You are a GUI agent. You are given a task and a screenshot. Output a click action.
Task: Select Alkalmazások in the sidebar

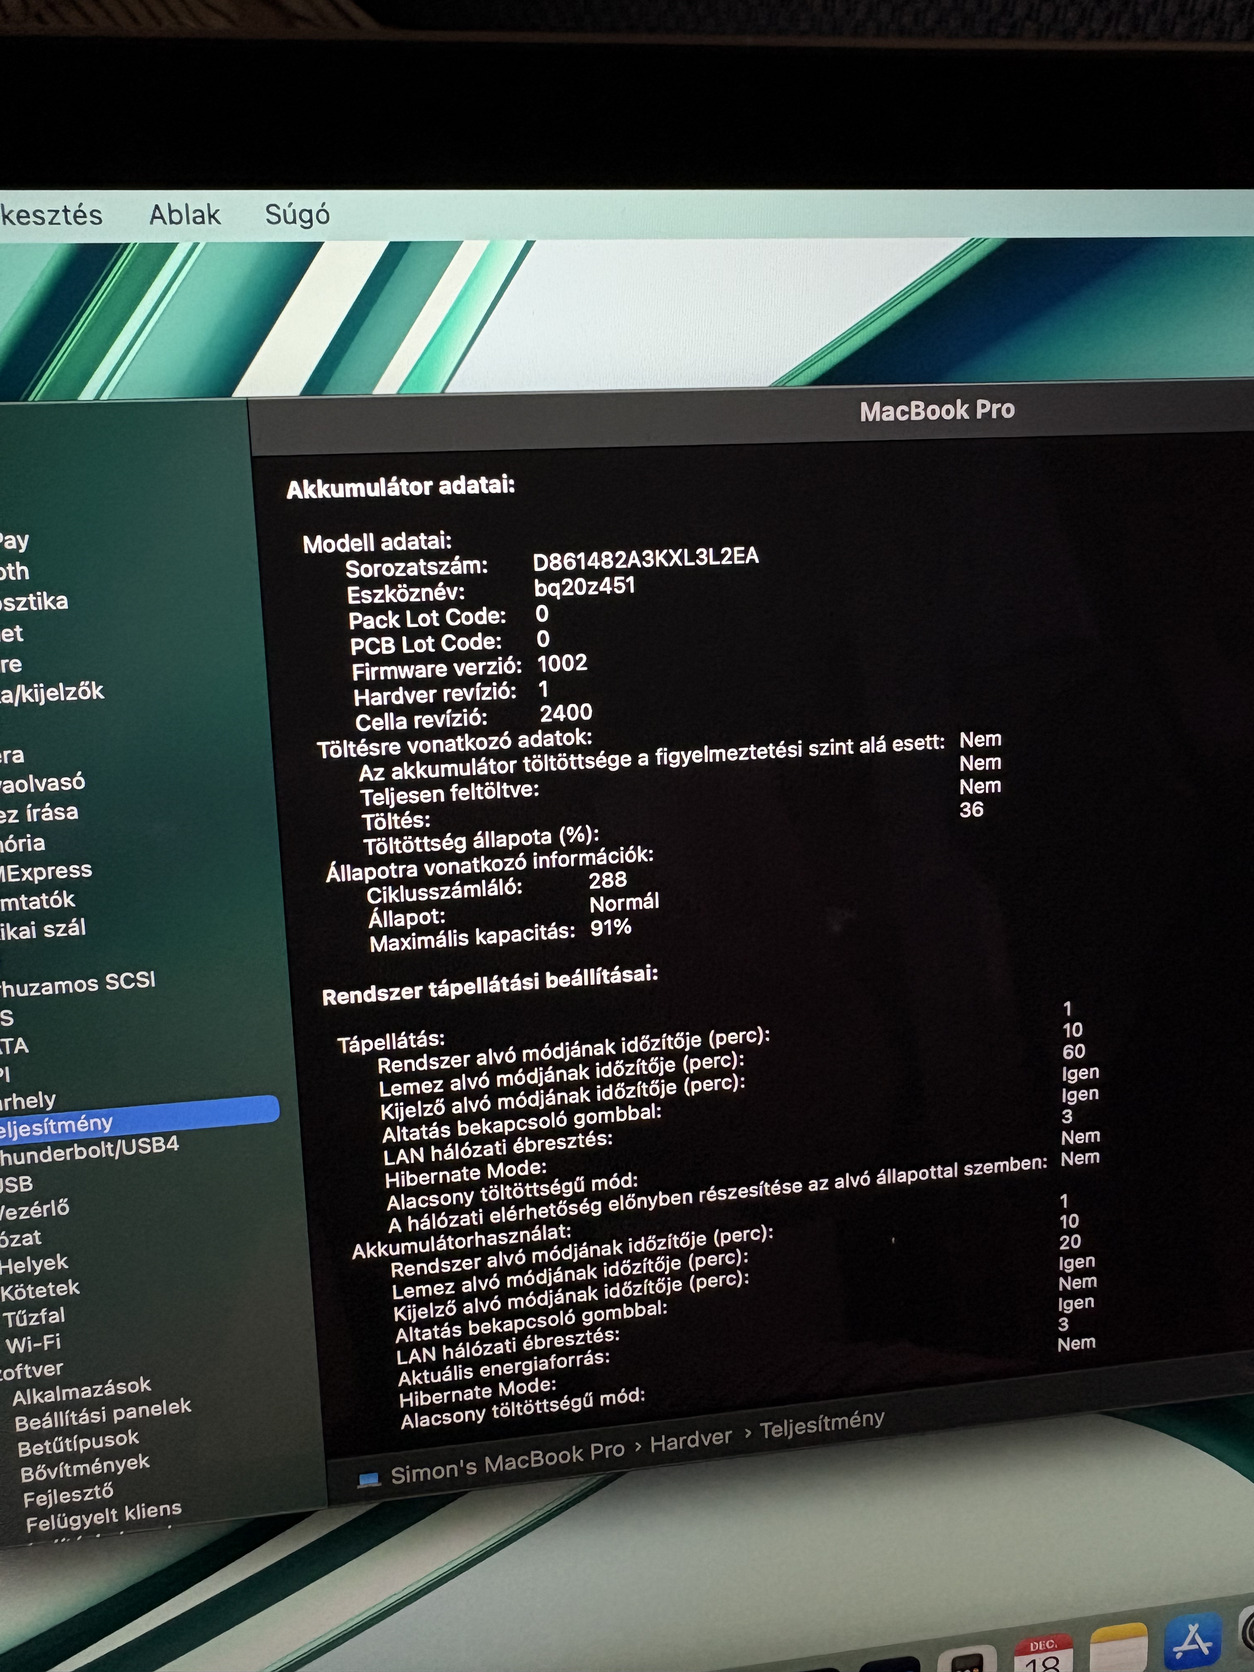pos(82,1391)
